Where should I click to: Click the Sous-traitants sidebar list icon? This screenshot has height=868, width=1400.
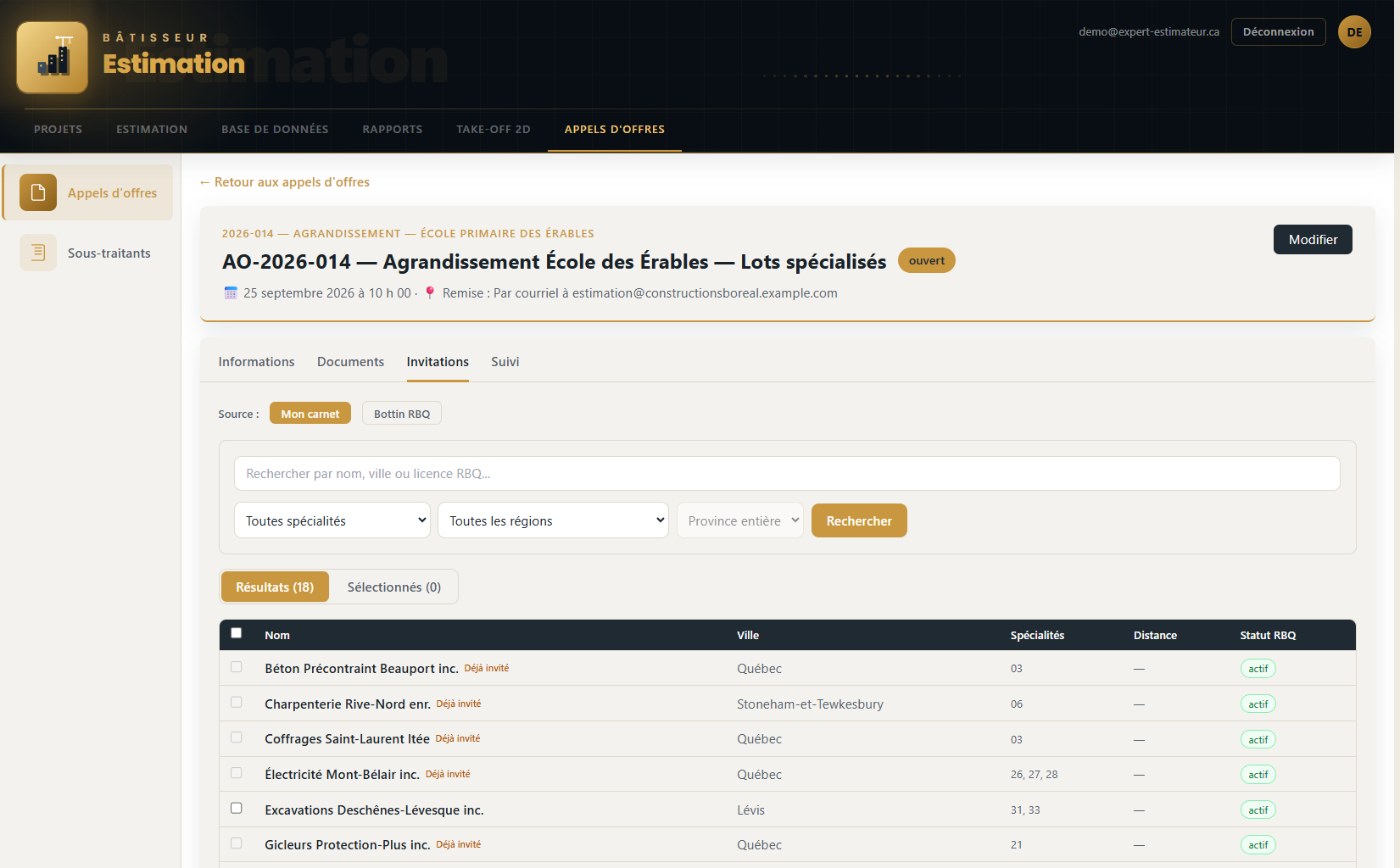[38, 252]
